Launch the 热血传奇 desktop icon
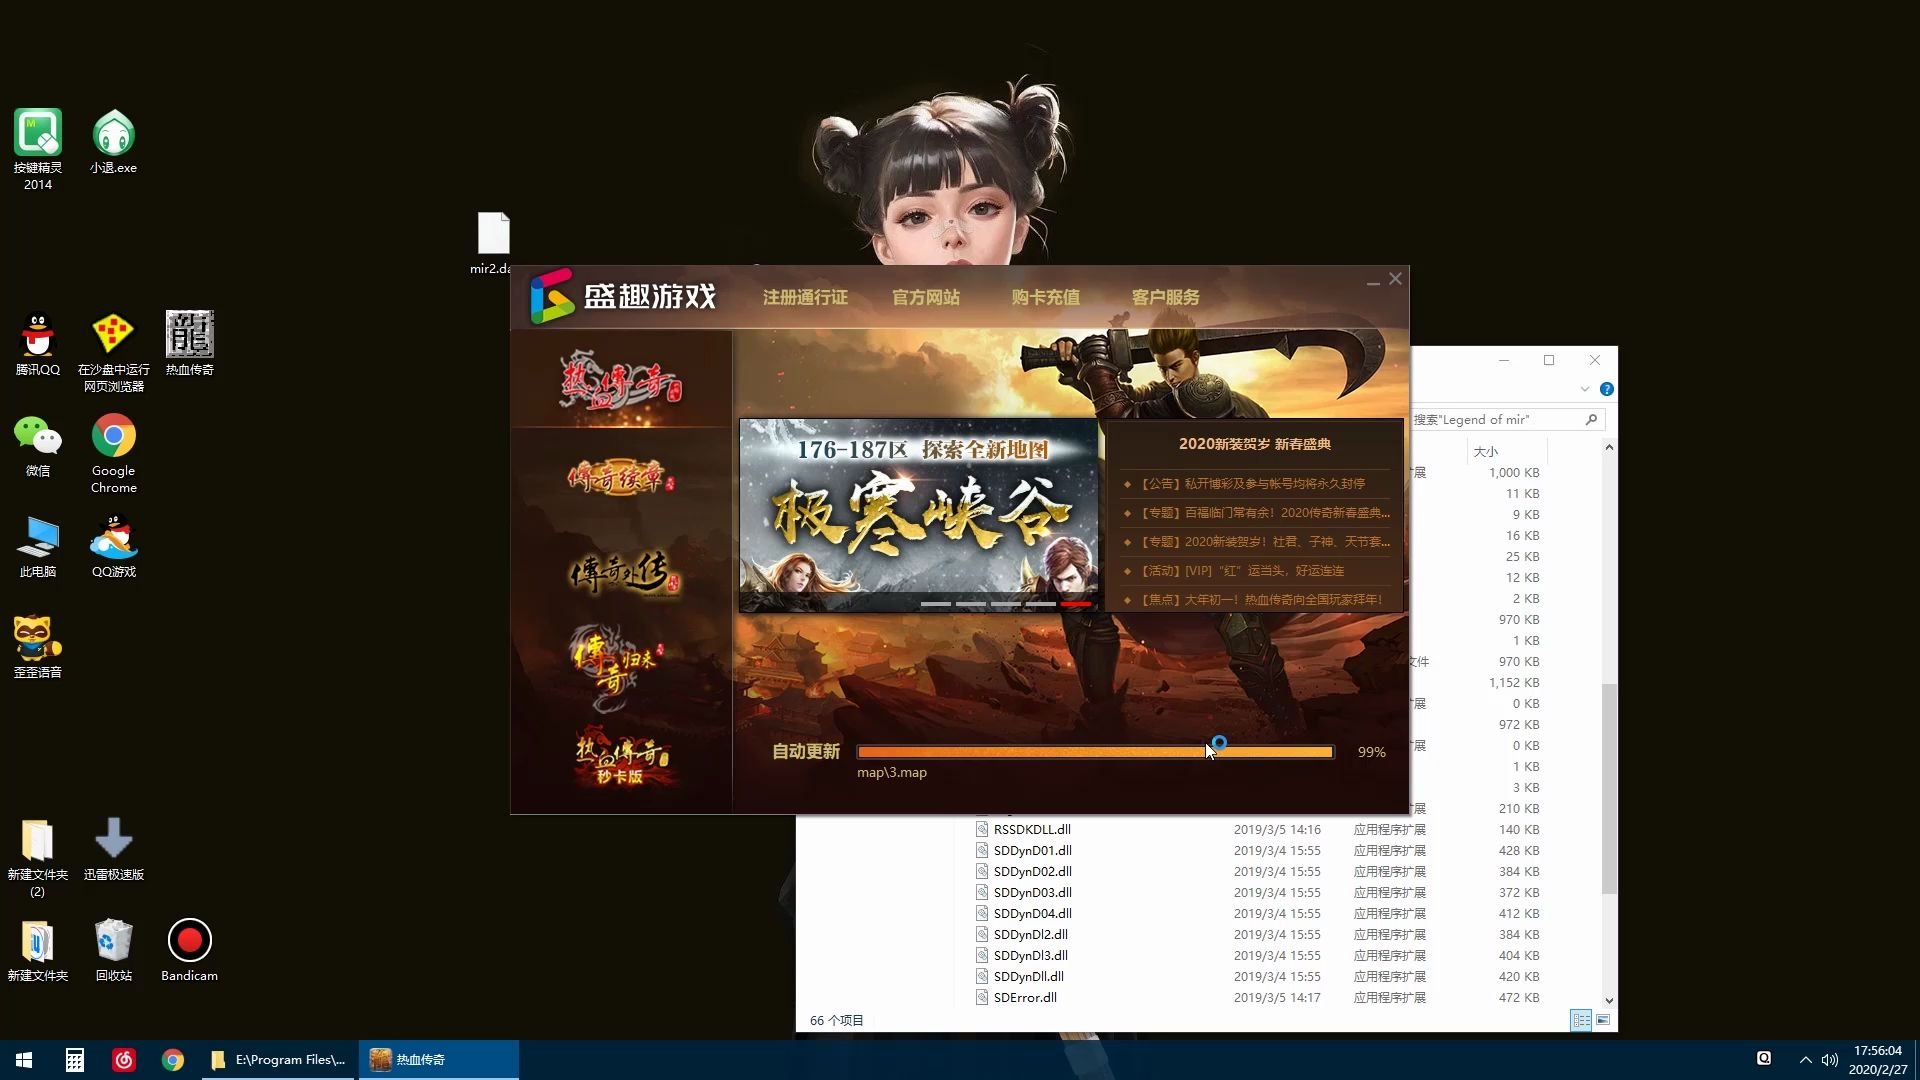 (189, 343)
